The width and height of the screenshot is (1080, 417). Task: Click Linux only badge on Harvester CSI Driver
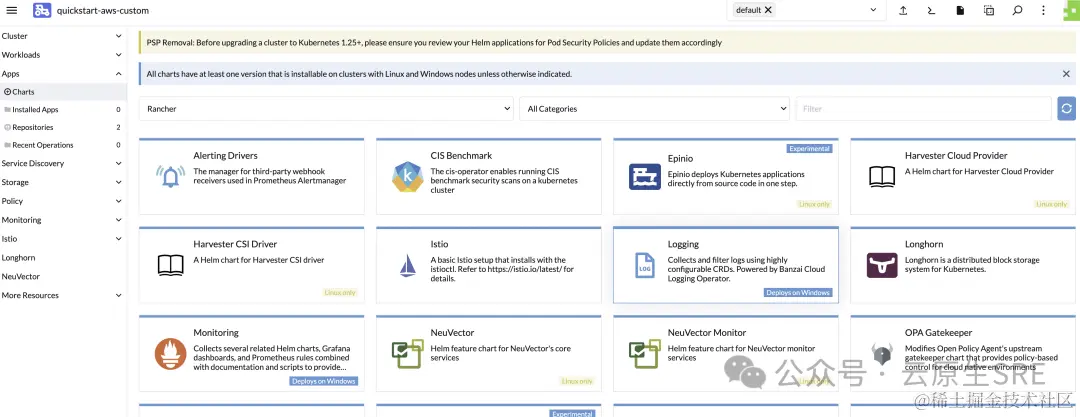tap(340, 293)
